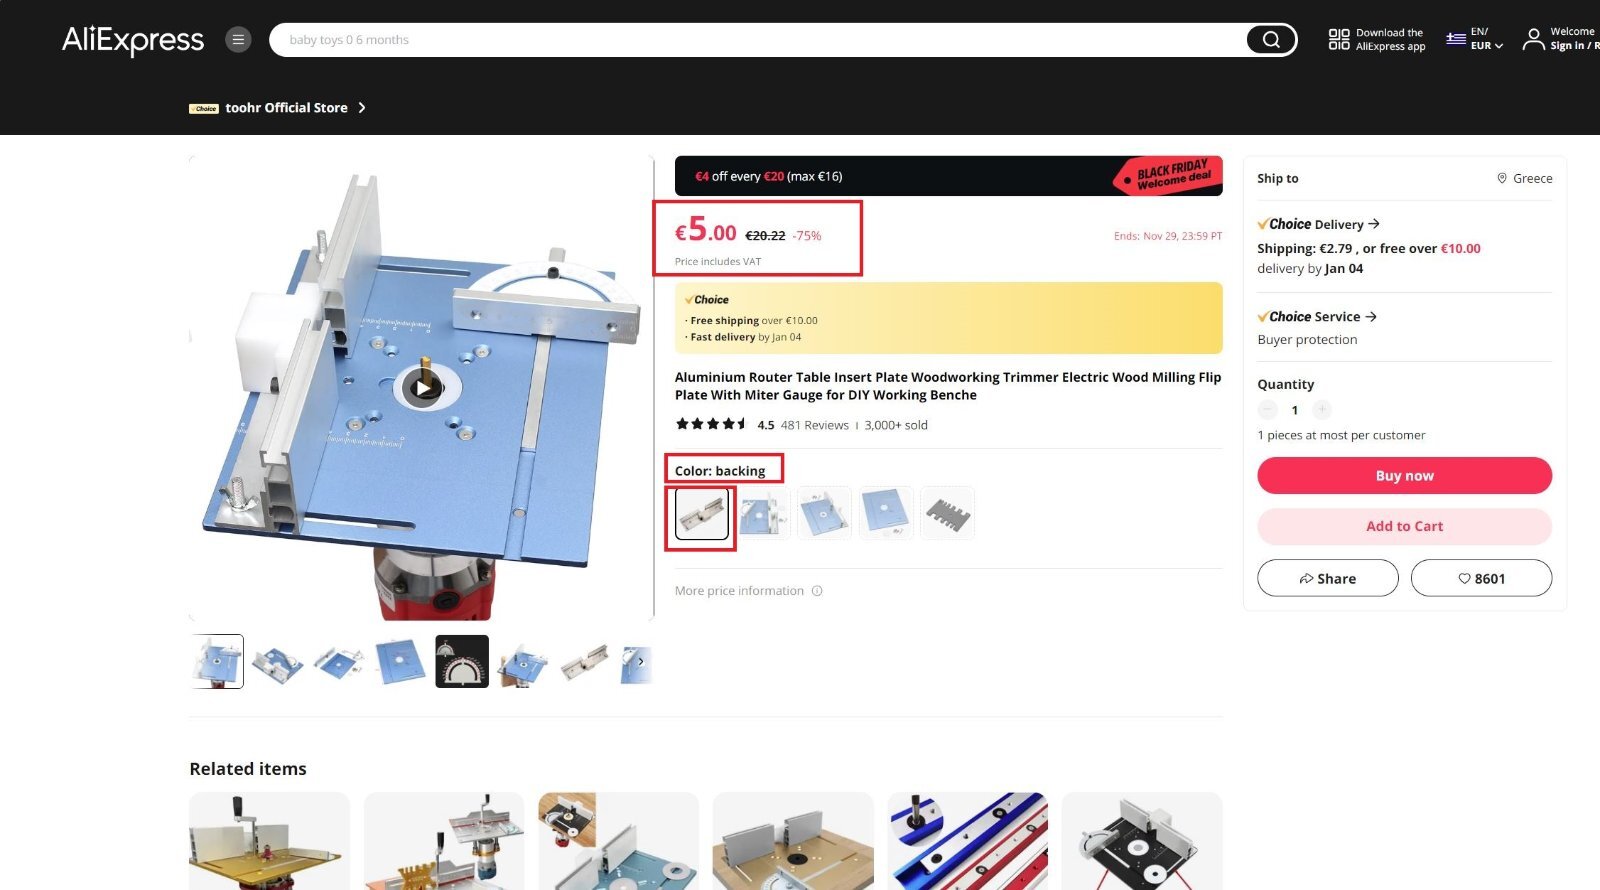Show next gallery thumbnails with arrow
Image resolution: width=1600 pixels, height=890 pixels.
[641, 662]
